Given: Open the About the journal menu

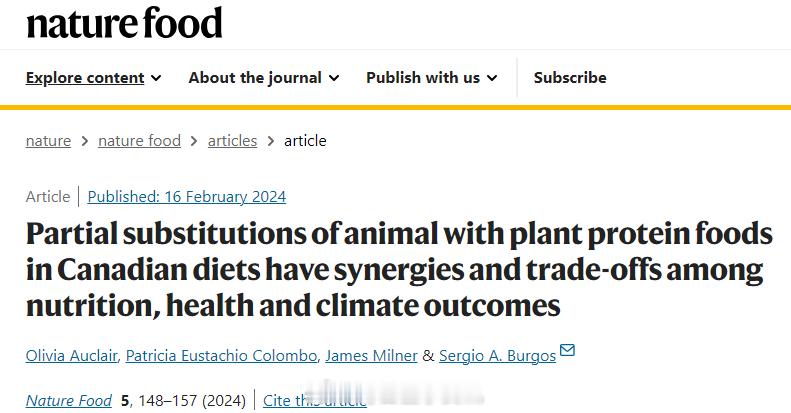Looking at the screenshot, I should tap(255, 78).
